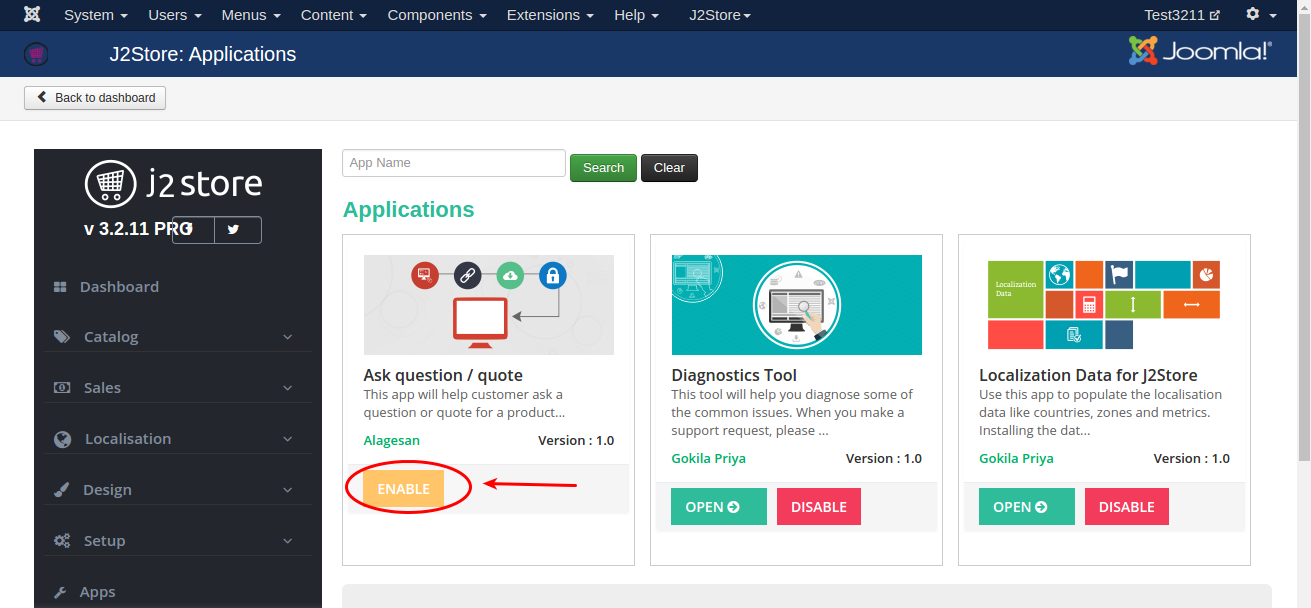
Task: Click the wrench icon beside Apps
Action: click(x=60, y=592)
